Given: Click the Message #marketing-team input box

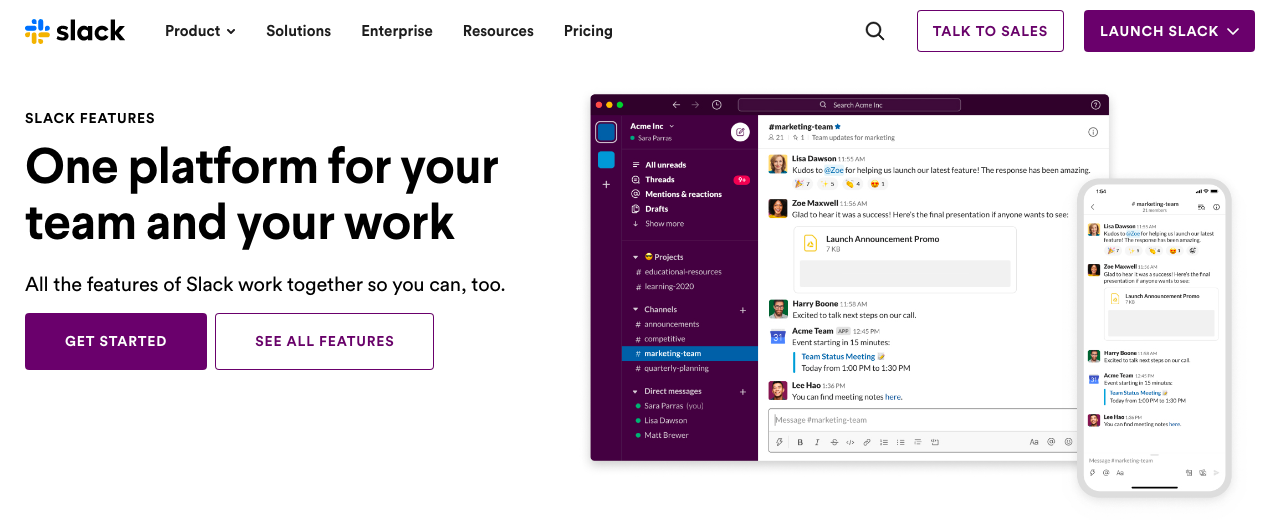Looking at the screenshot, I should [925, 420].
